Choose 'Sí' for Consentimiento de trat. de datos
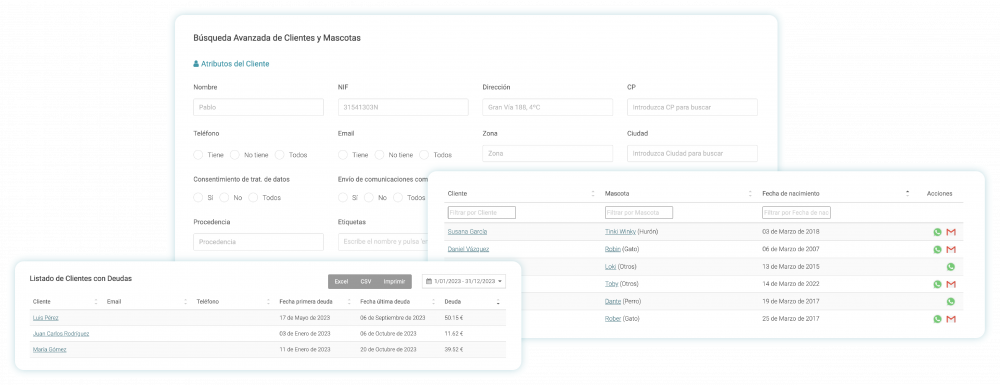Image resolution: width=1000 pixels, height=385 pixels. click(x=198, y=198)
